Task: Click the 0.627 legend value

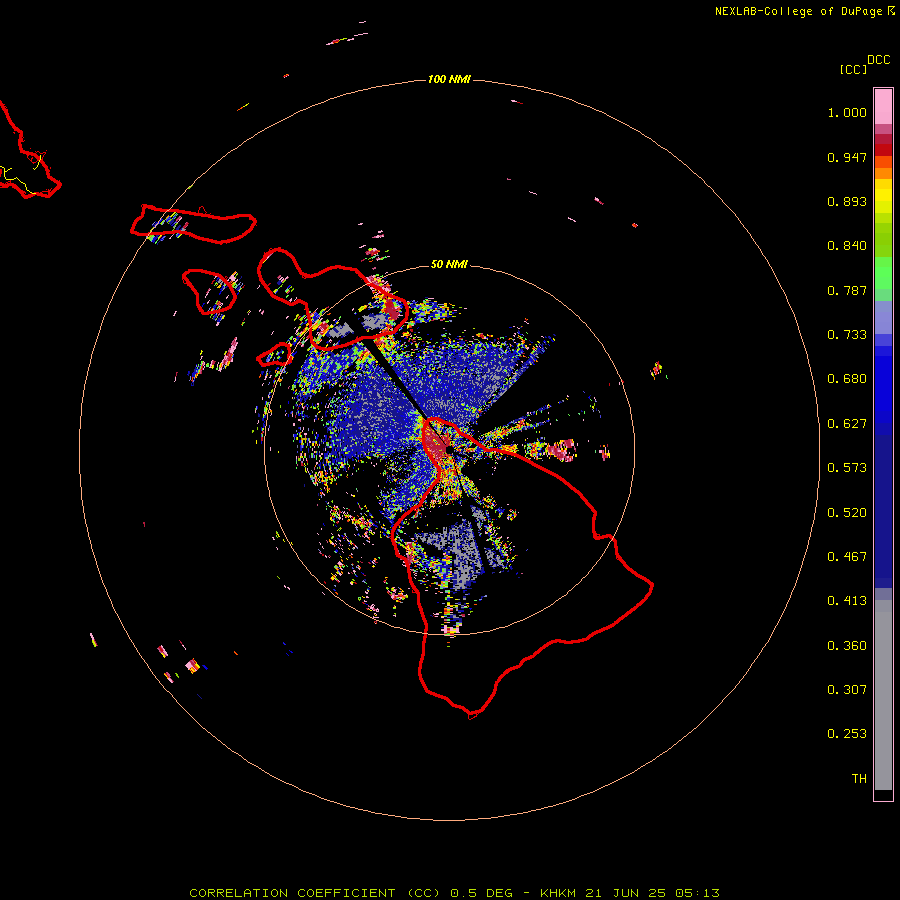Action: [847, 424]
